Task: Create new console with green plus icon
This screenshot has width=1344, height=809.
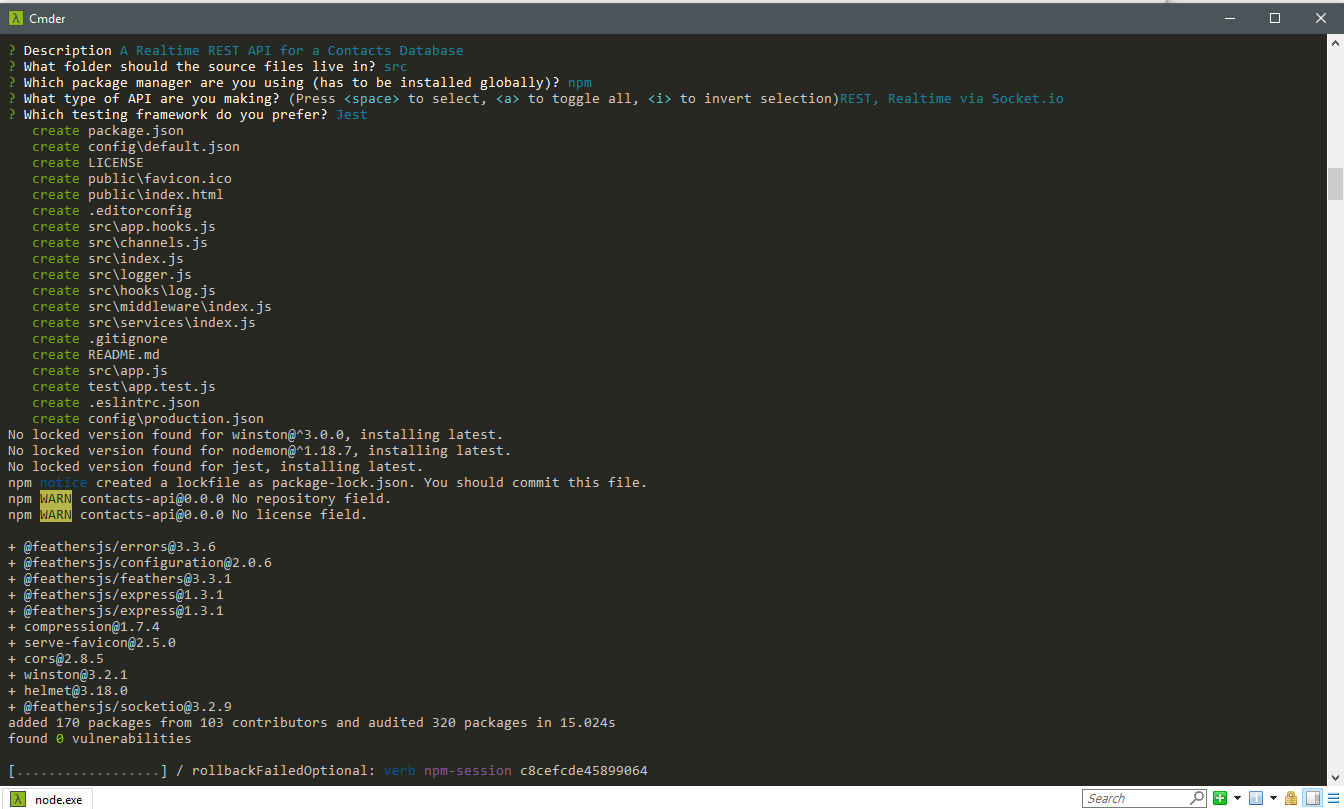Action: pyautogui.click(x=1220, y=798)
